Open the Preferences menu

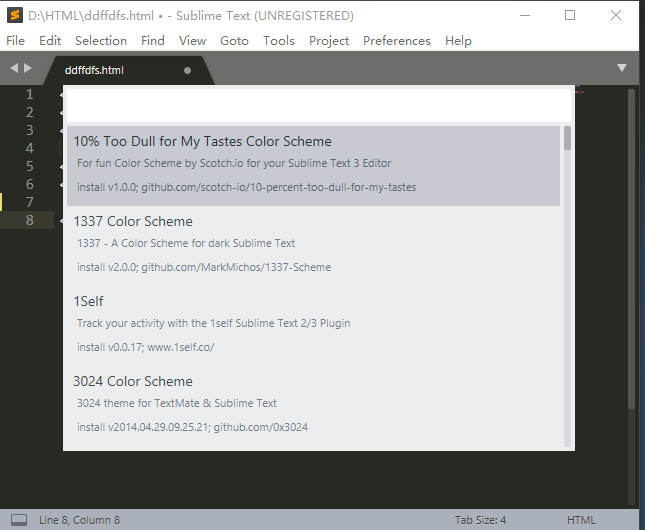[x=397, y=41]
